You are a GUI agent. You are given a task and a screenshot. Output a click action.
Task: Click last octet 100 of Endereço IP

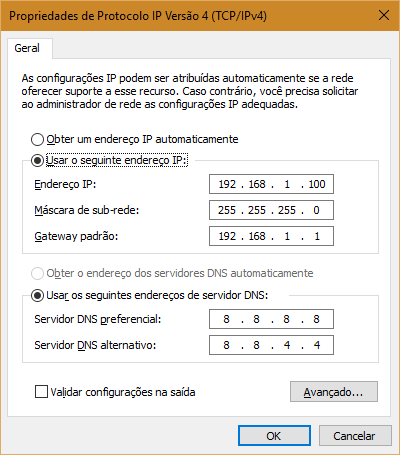pyautogui.click(x=317, y=184)
